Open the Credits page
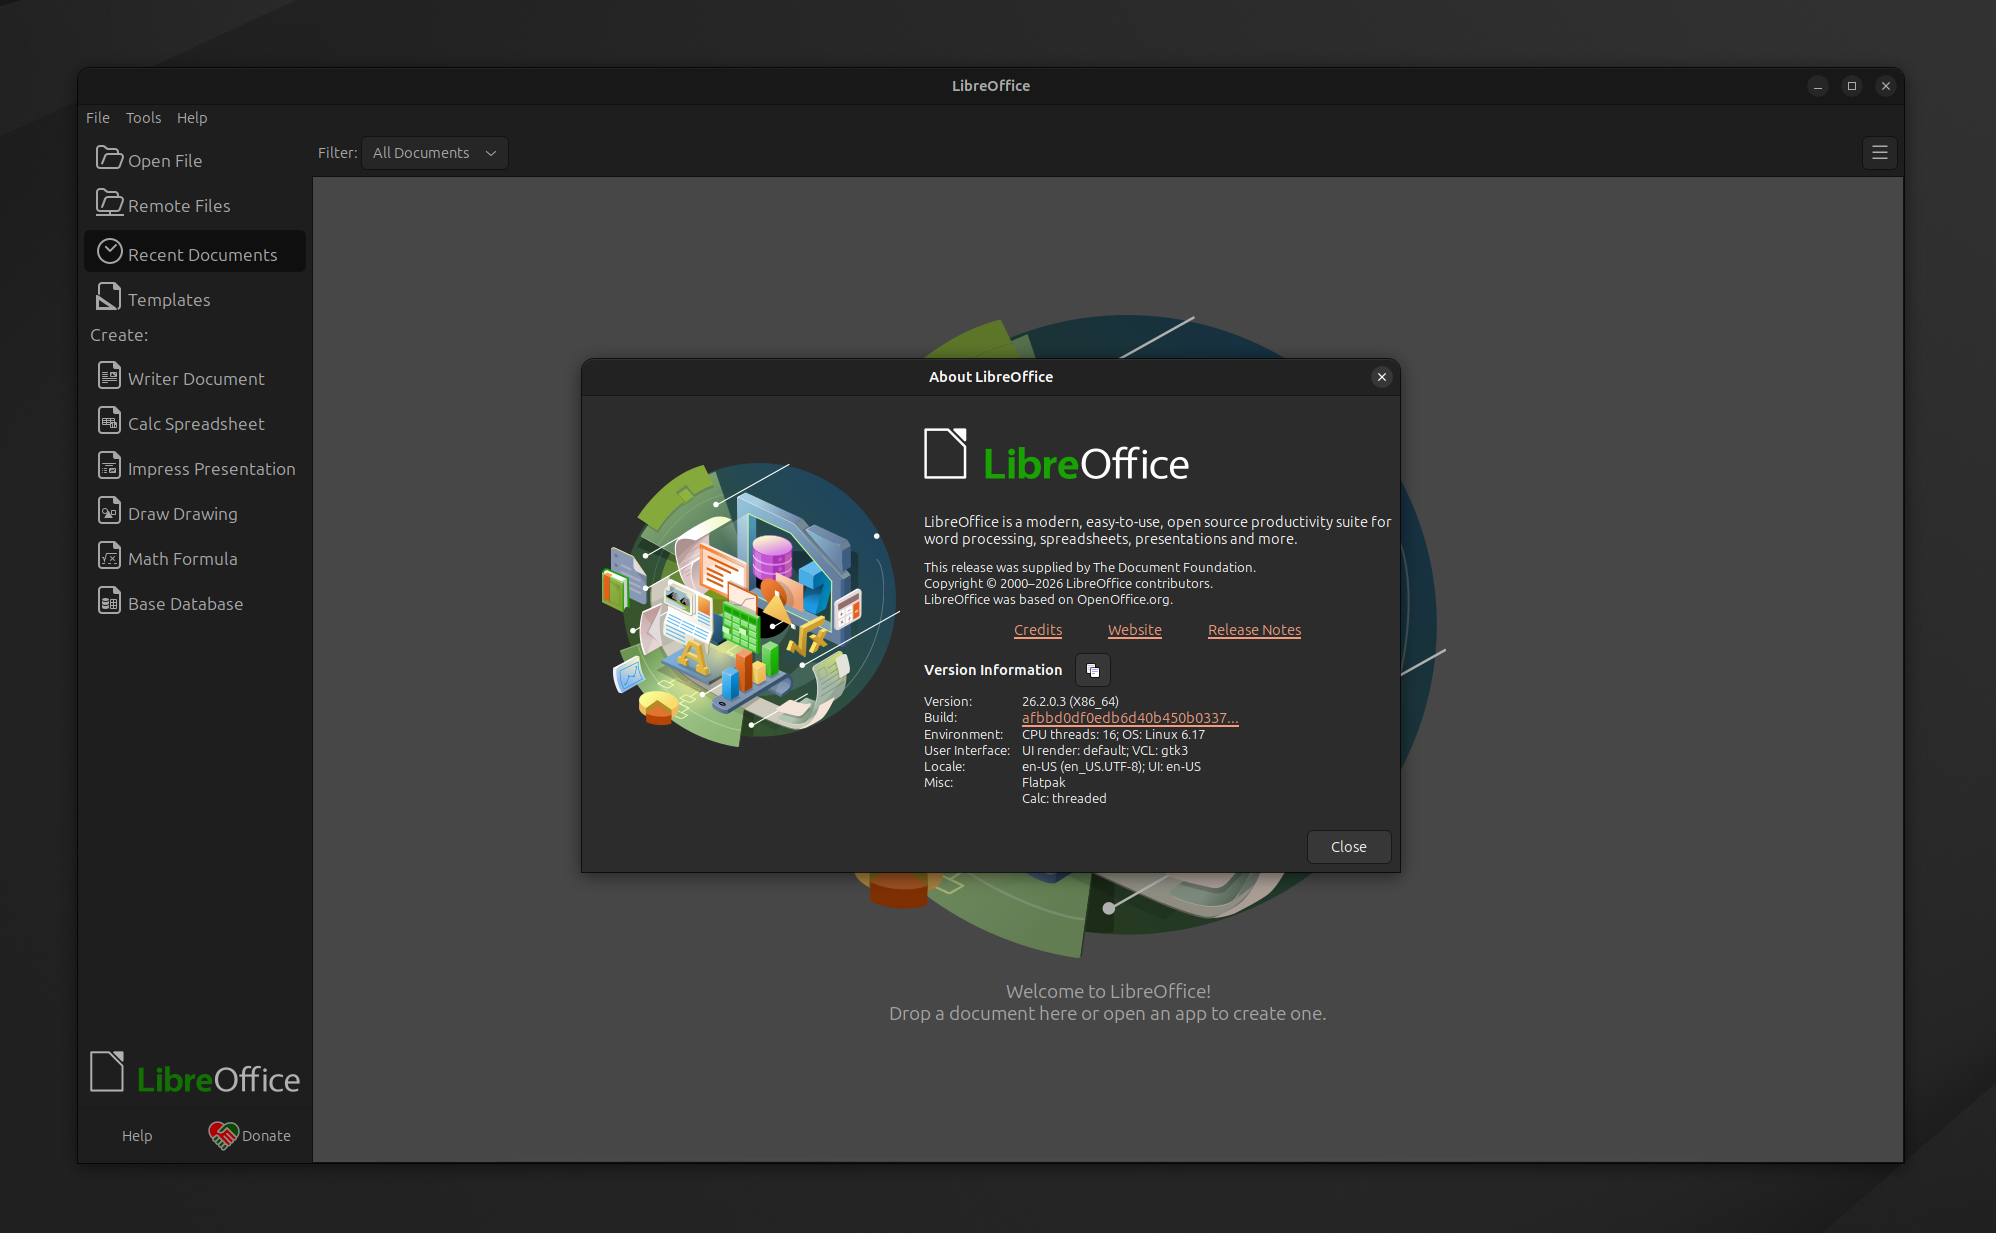This screenshot has height=1233, width=1996. click(1037, 630)
